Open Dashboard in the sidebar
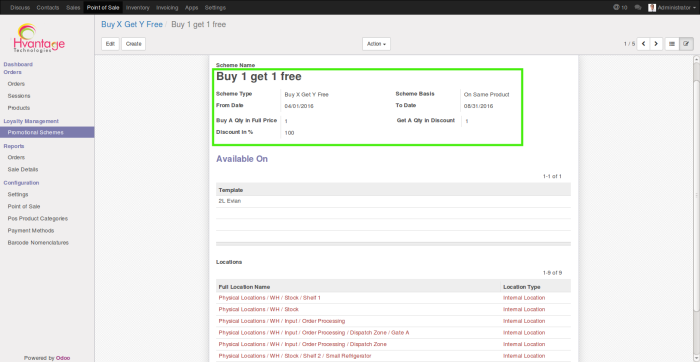 click(x=18, y=64)
